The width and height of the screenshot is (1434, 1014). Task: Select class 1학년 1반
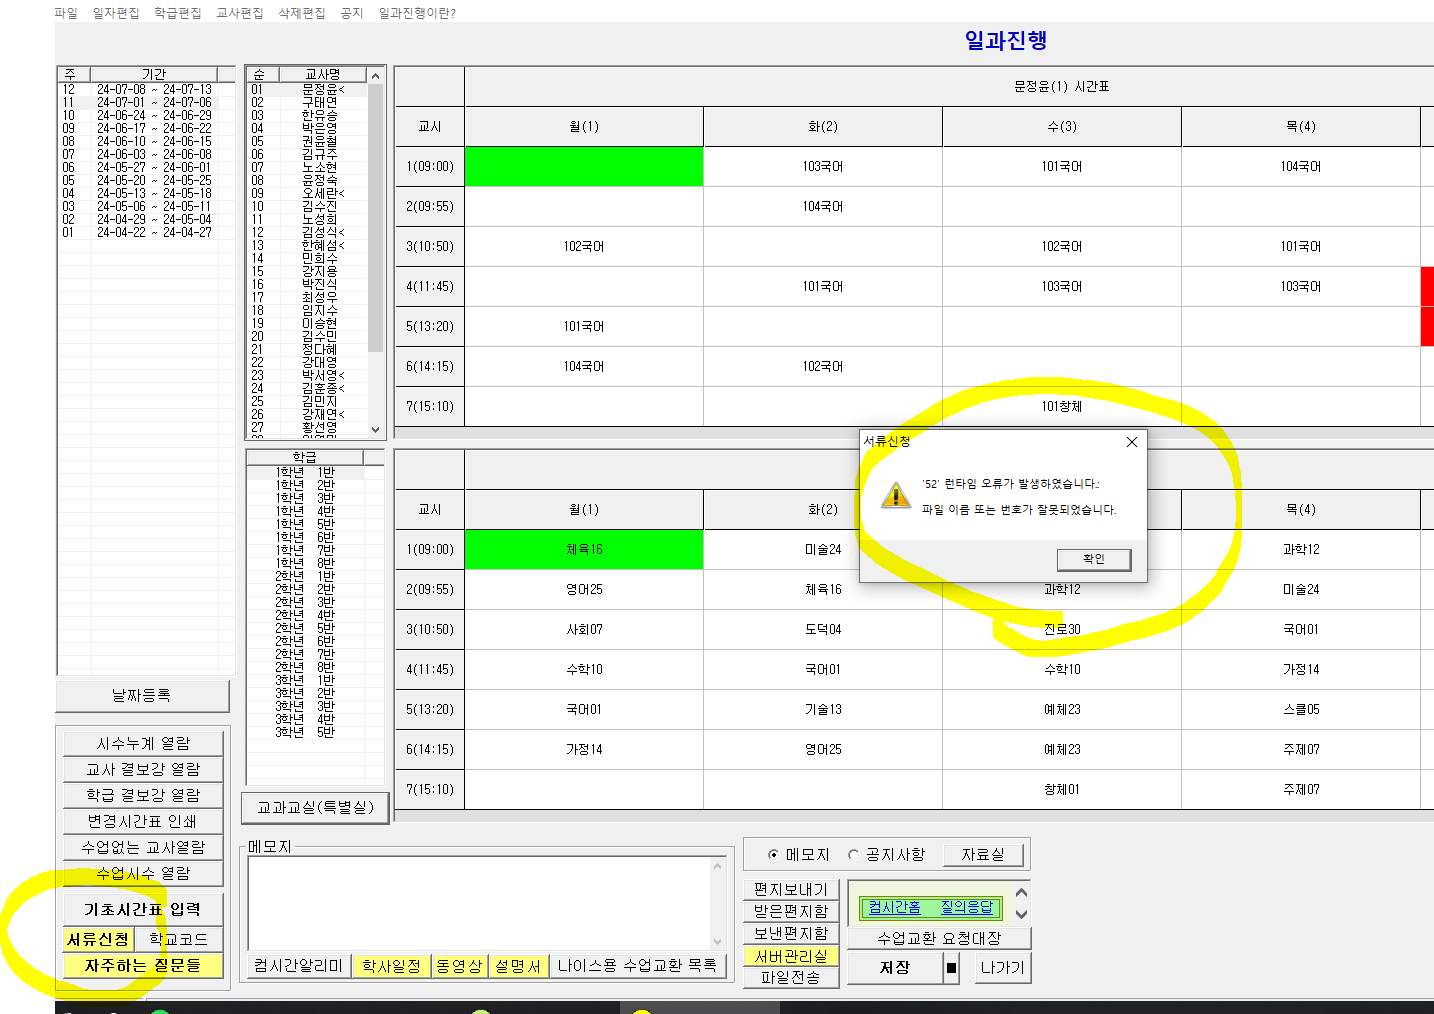click(x=305, y=472)
